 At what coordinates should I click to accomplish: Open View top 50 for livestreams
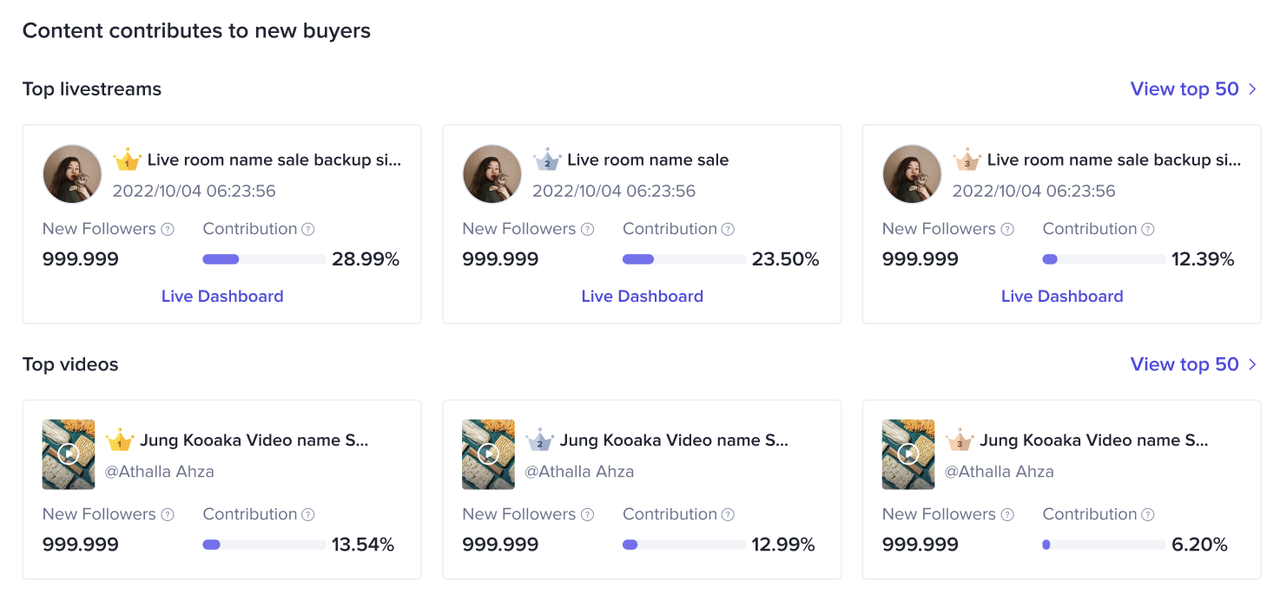click(x=1184, y=89)
